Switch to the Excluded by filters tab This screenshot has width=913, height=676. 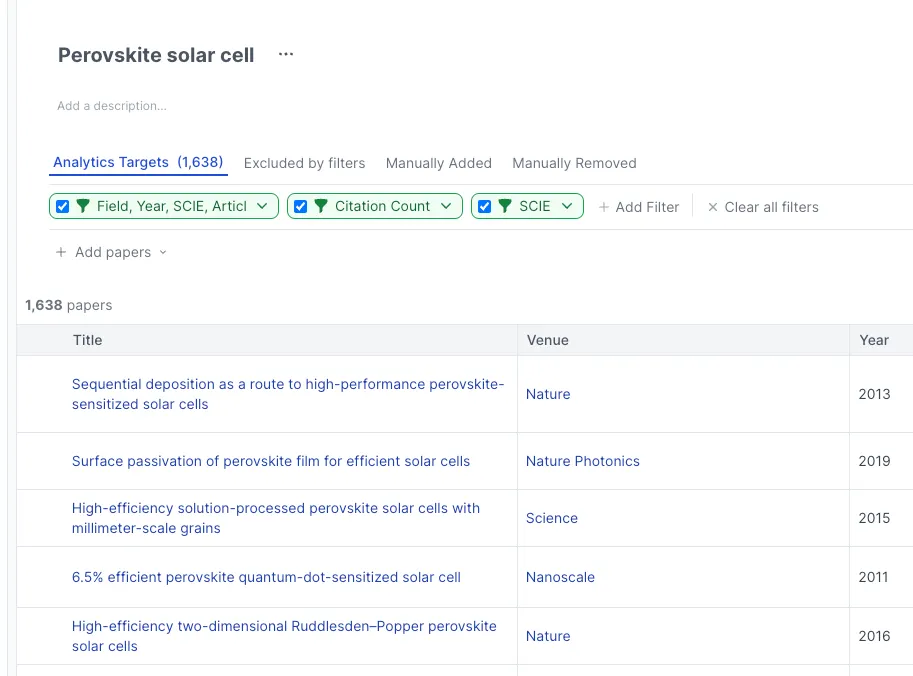[x=304, y=163]
